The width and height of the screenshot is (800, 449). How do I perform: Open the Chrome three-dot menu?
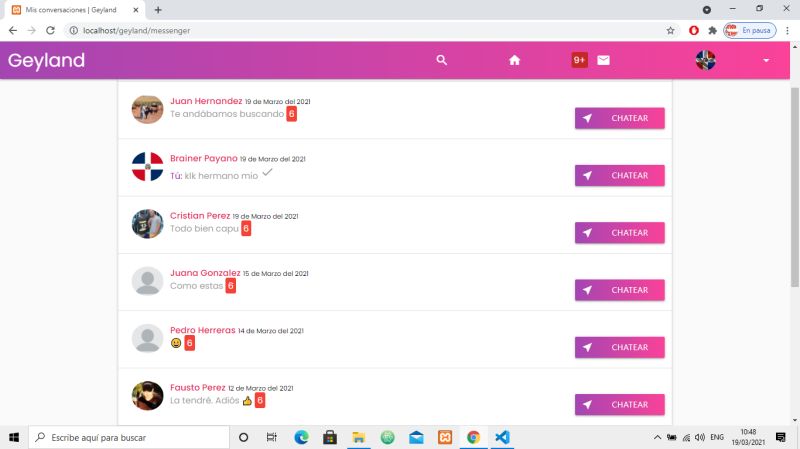coord(787,31)
